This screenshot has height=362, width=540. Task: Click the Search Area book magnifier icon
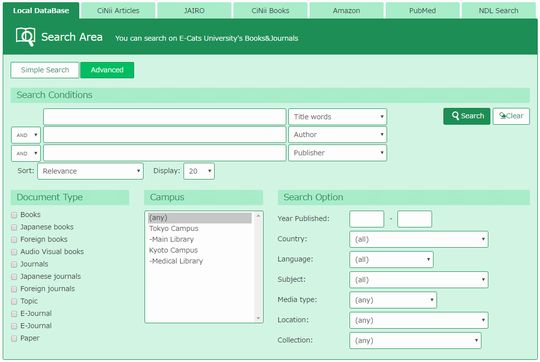click(x=25, y=37)
